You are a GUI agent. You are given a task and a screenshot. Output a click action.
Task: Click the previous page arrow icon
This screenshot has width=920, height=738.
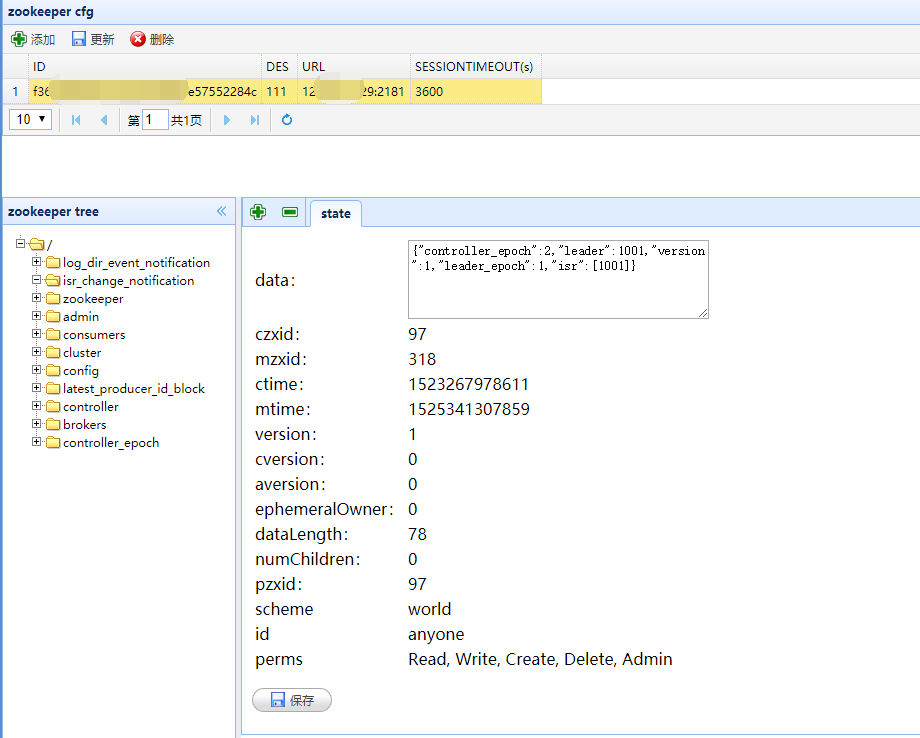click(102, 118)
